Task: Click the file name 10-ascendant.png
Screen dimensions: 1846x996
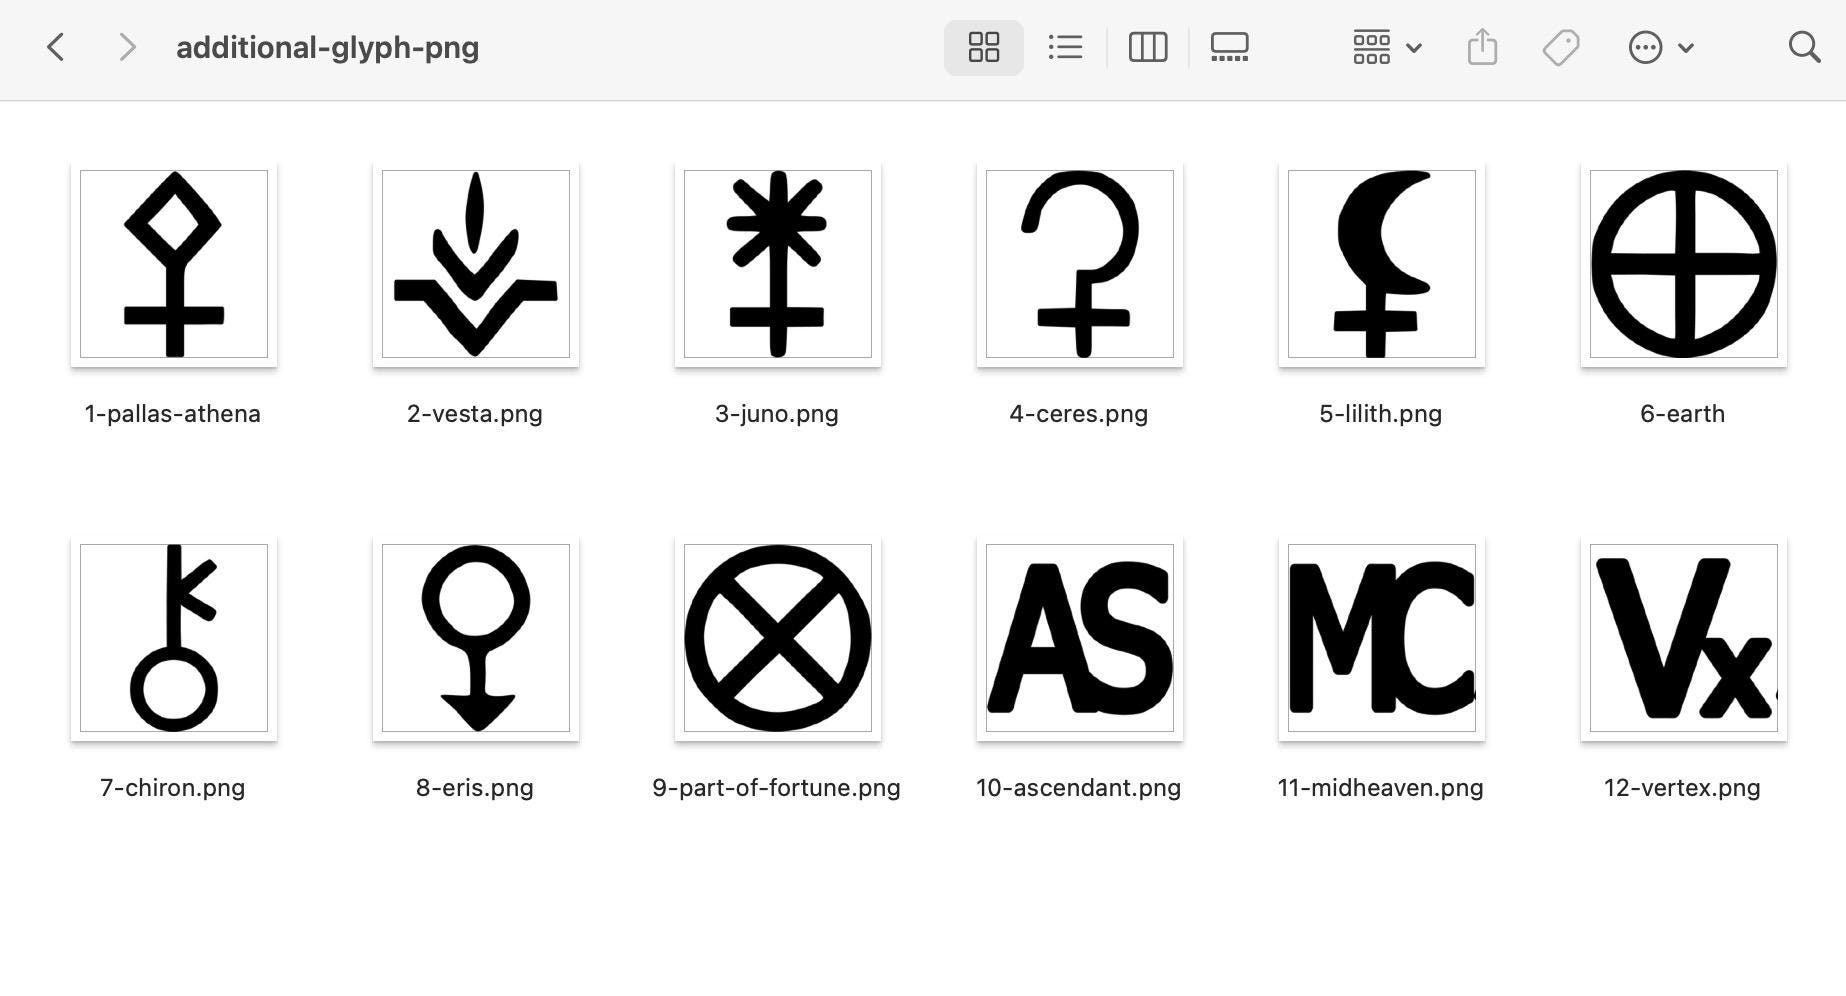Action: [1079, 788]
